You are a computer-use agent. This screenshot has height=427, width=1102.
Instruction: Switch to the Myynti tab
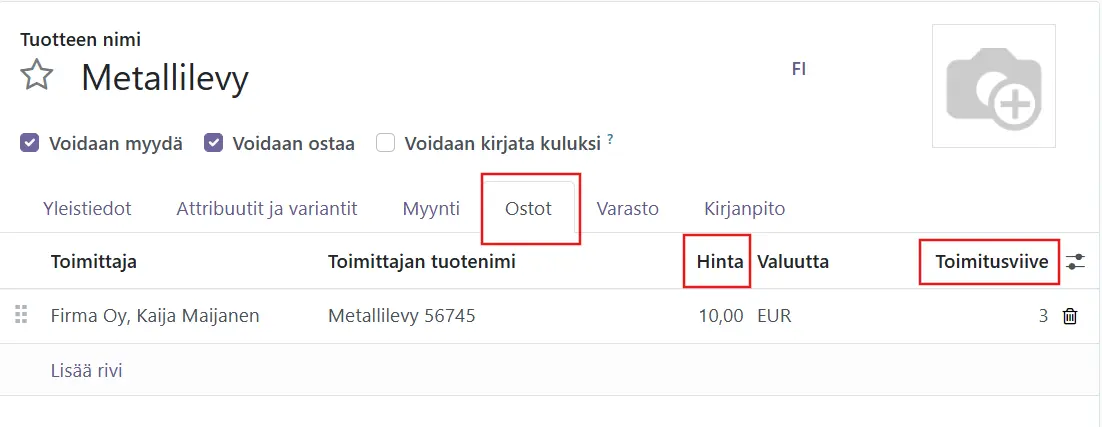[x=431, y=209]
